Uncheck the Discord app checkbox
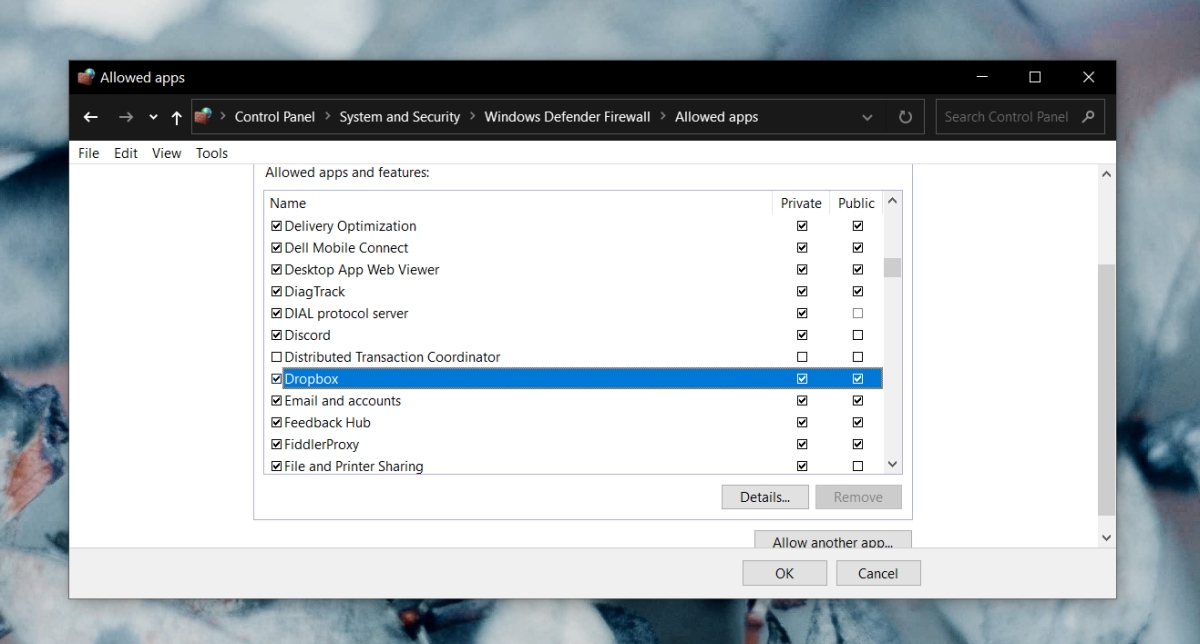Screen dimensions: 1200x644 point(277,335)
